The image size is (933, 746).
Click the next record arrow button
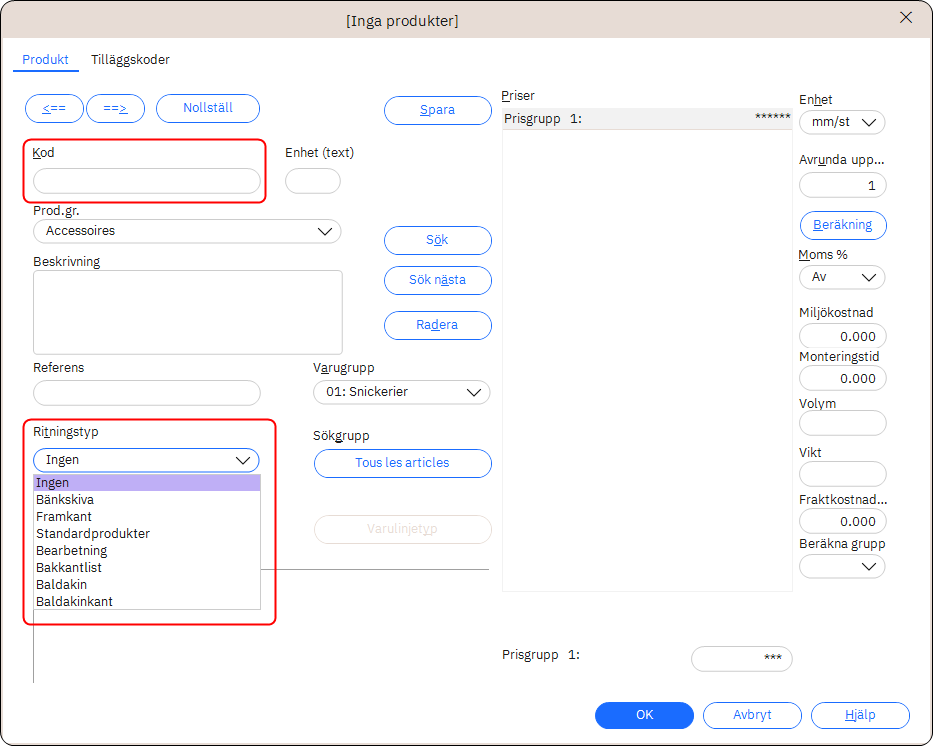(115, 108)
